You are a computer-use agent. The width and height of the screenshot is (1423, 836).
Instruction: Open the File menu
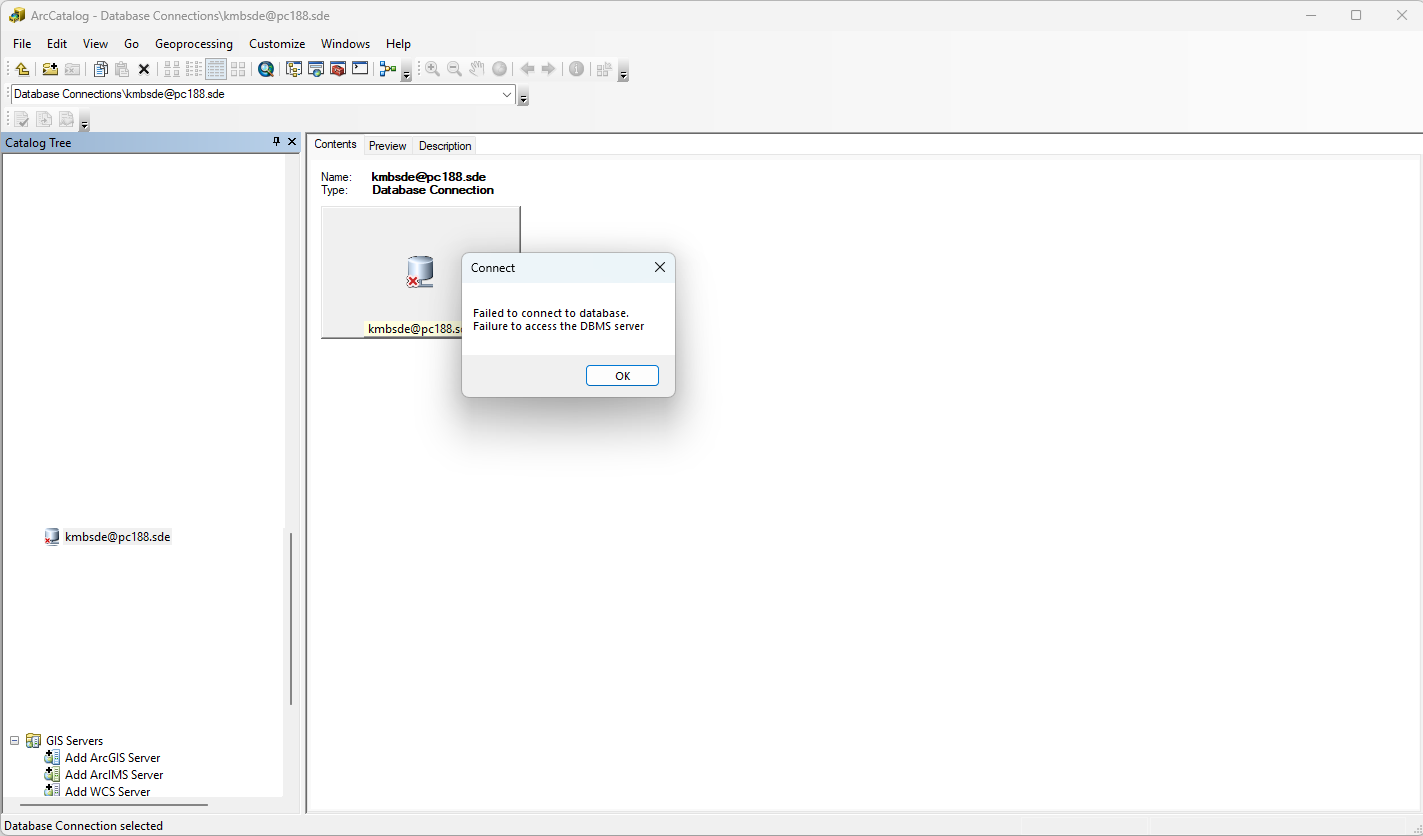(22, 44)
